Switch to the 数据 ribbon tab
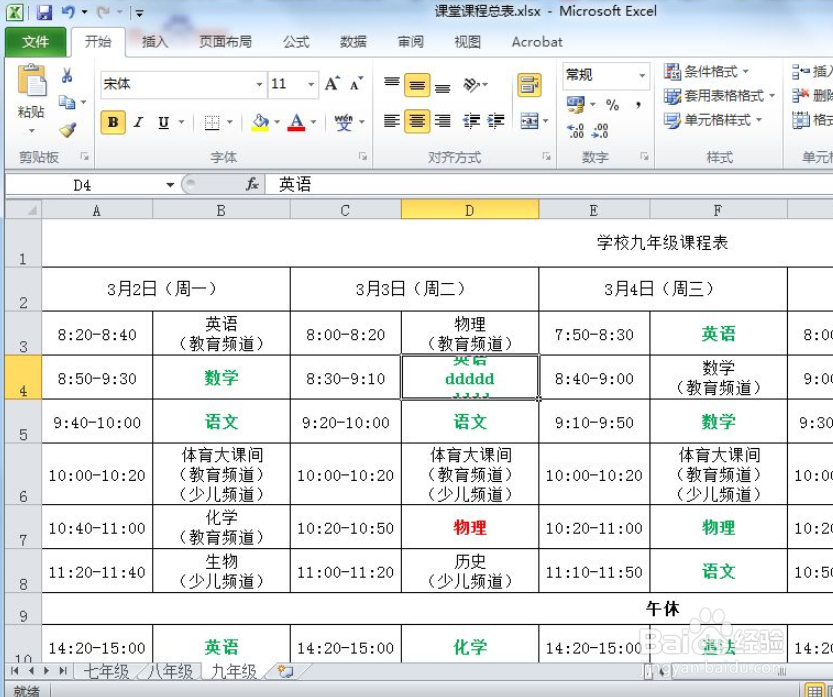Viewport: 833px width, 697px height. point(353,42)
